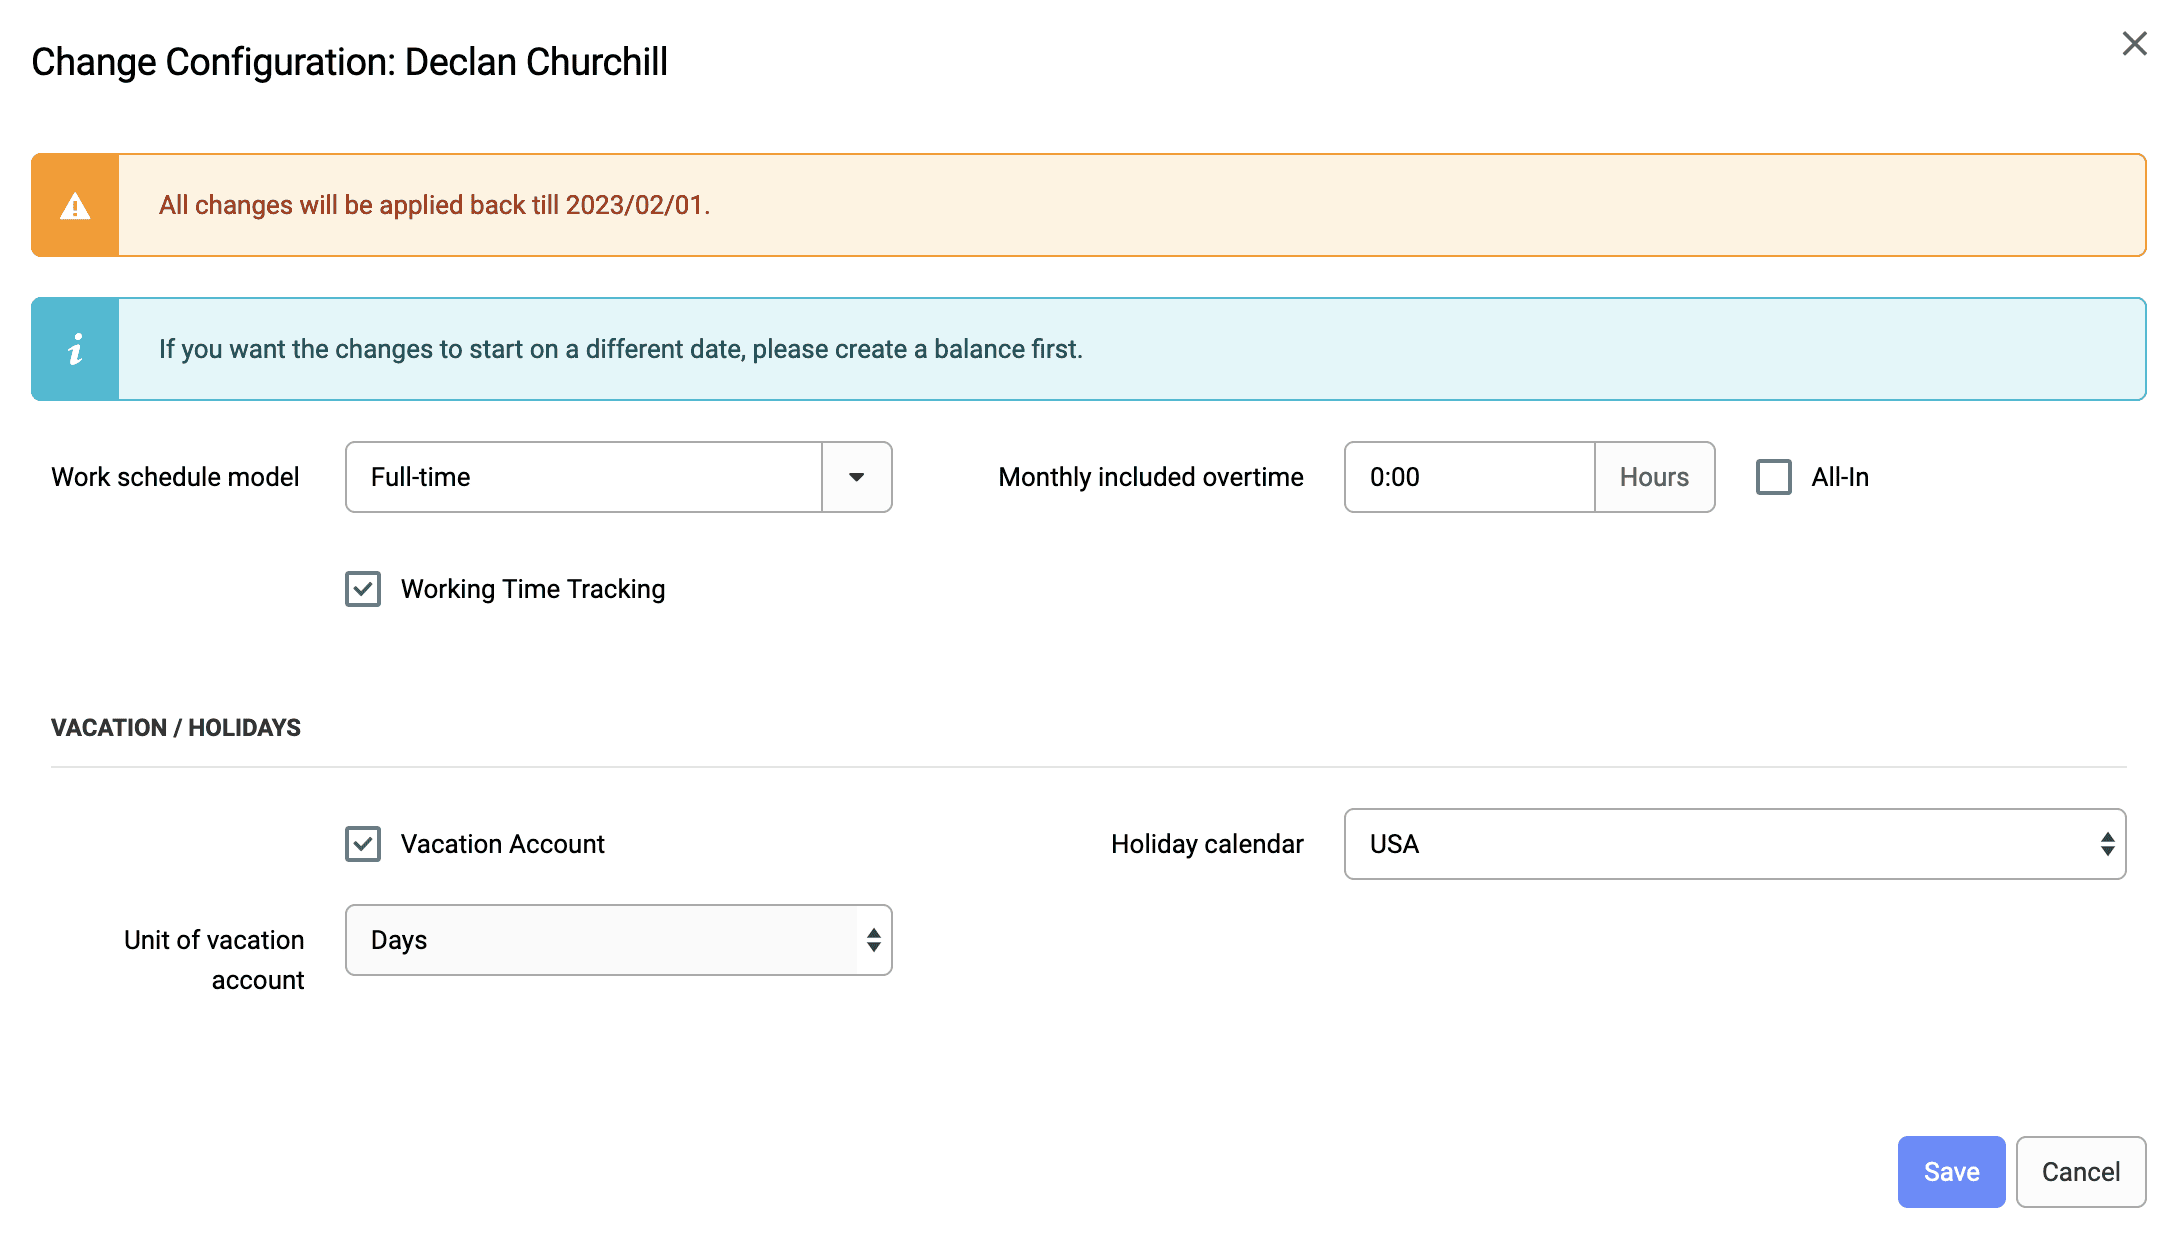Uncheck Working Time Tracking
Screen dimensions: 2182x1240
pyautogui.click(x=363, y=589)
